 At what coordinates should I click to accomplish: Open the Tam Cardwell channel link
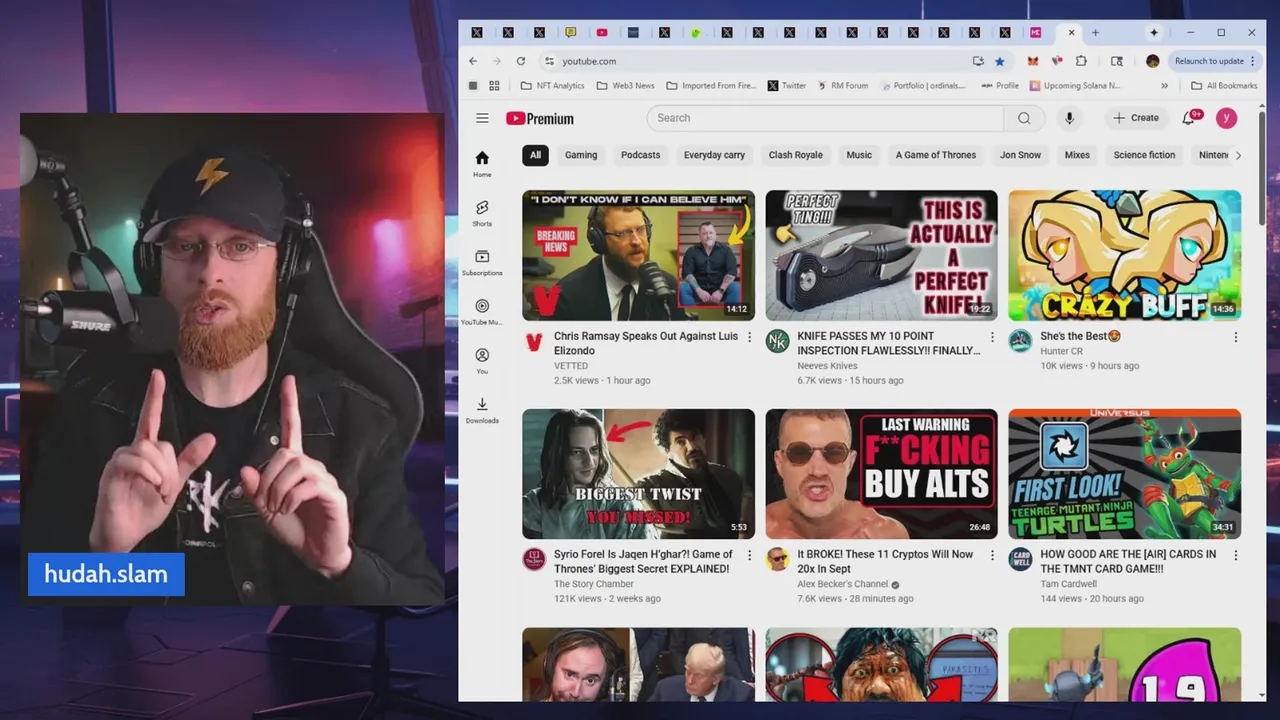coord(1068,584)
